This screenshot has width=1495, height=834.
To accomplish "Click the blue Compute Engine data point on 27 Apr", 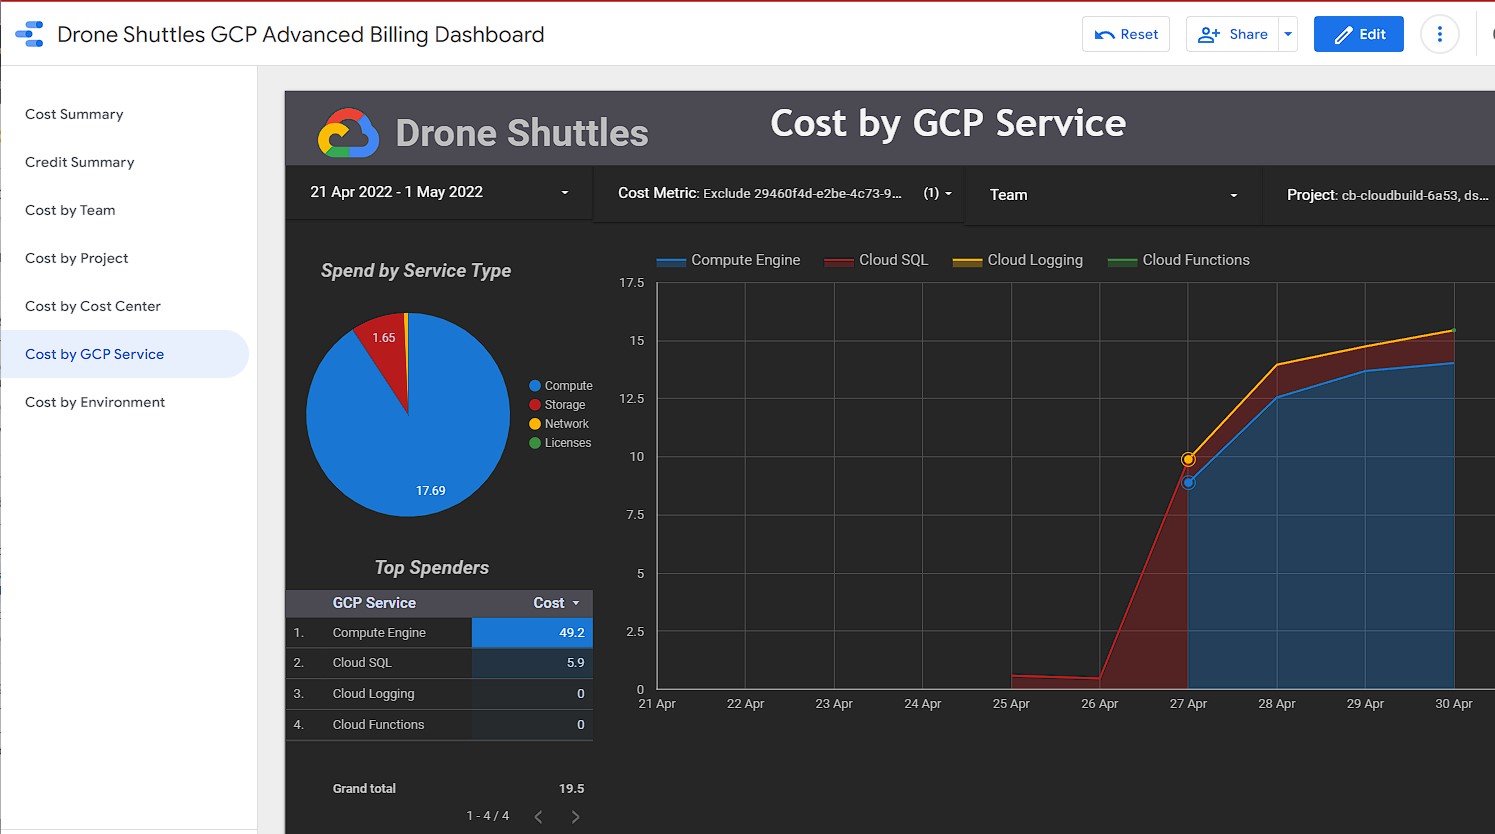I will click(1188, 483).
